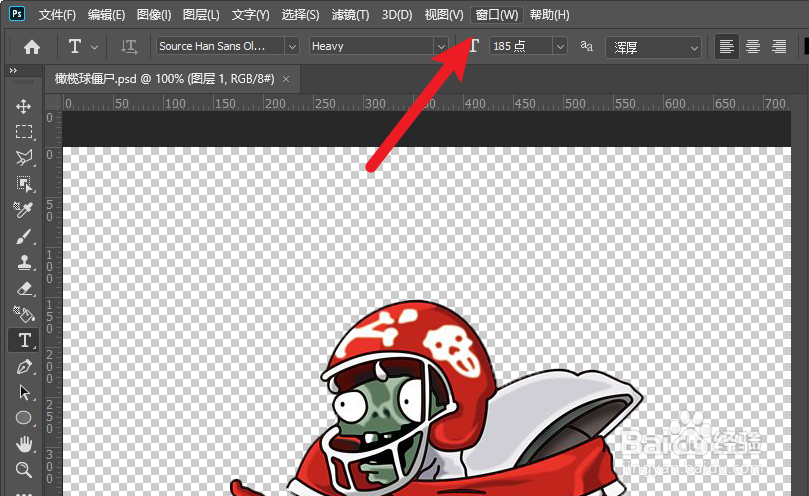The width and height of the screenshot is (809, 496).
Task: Toggle text orientation button
Action: point(128,47)
